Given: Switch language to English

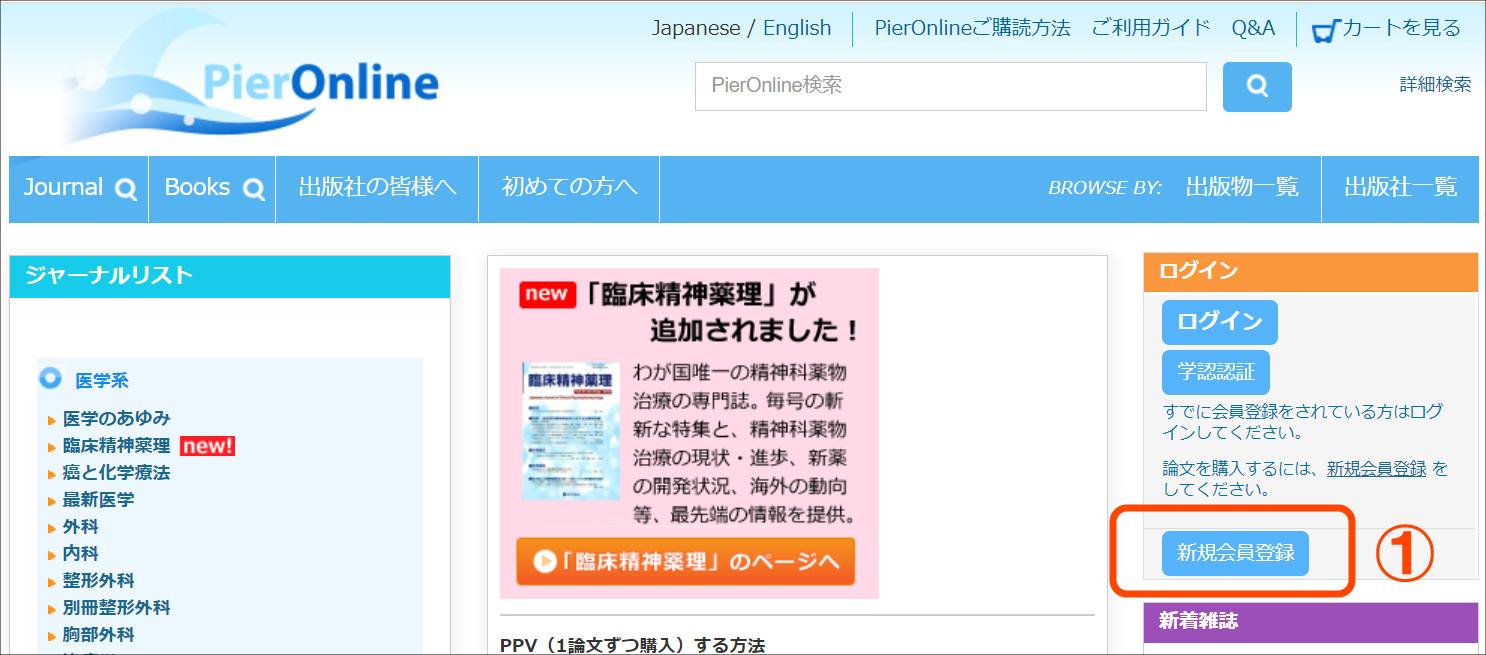Looking at the screenshot, I should 797,28.
